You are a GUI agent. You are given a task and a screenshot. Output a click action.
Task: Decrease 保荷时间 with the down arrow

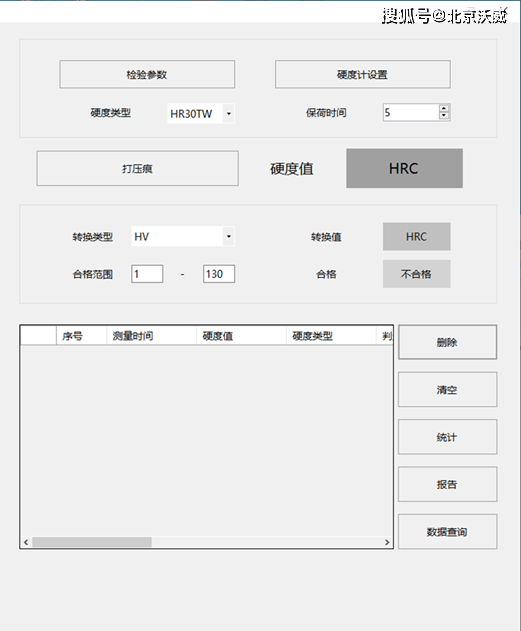(444, 116)
